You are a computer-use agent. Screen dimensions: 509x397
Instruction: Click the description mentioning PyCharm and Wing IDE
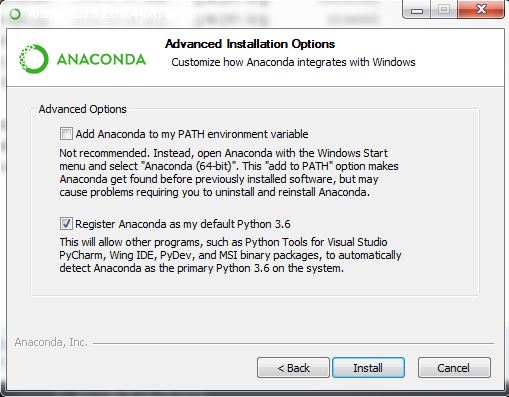(x=230, y=255)
